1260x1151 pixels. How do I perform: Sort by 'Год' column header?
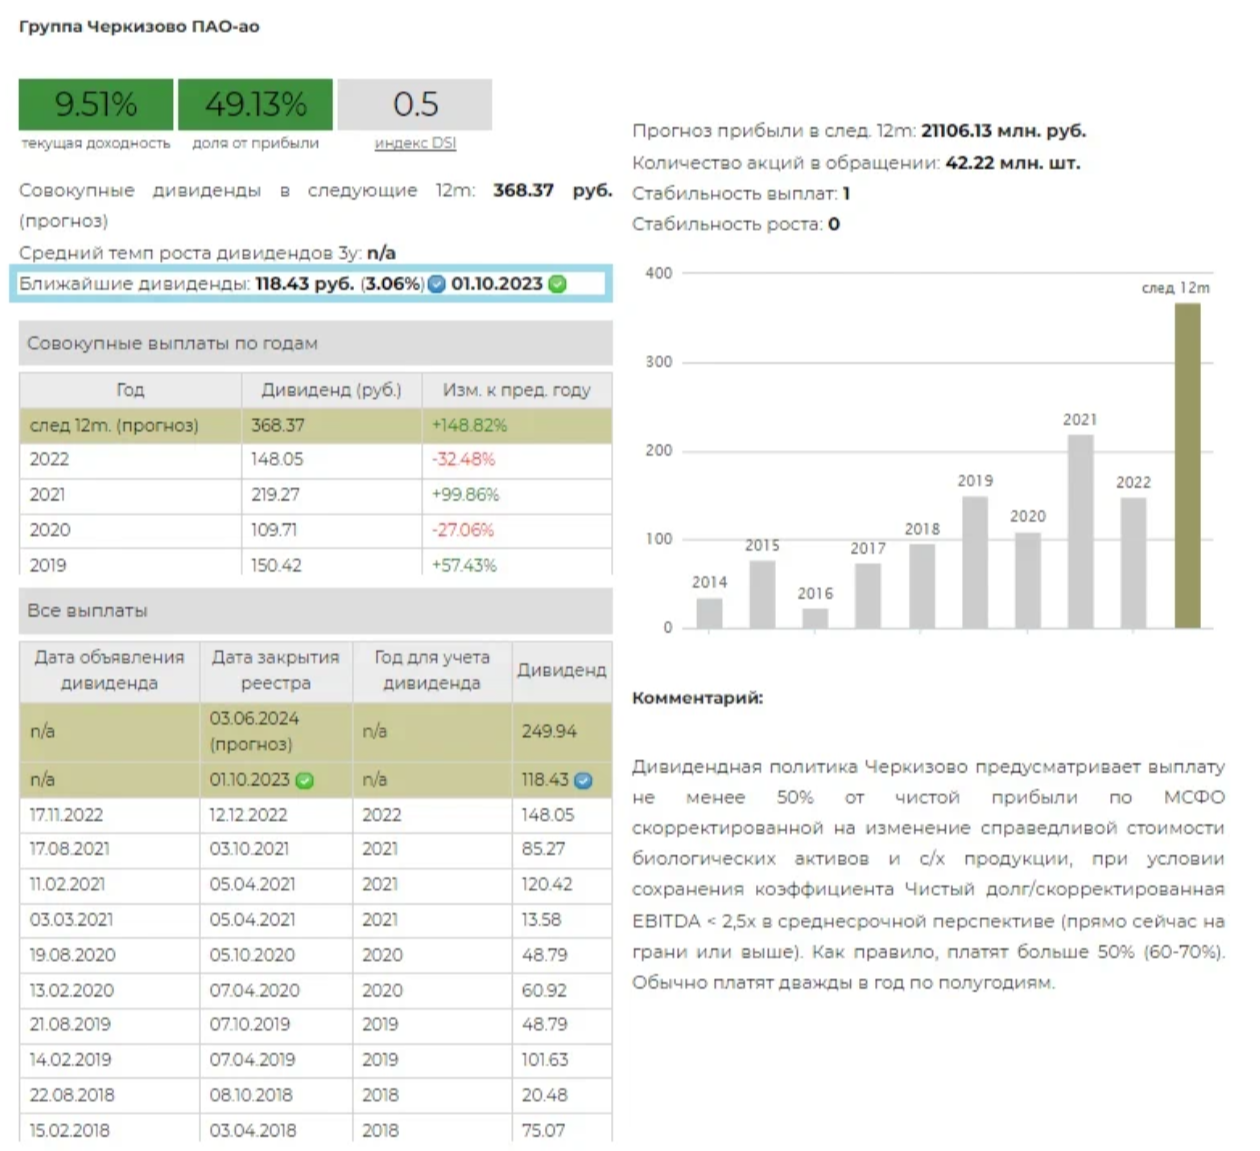[130, 390]
